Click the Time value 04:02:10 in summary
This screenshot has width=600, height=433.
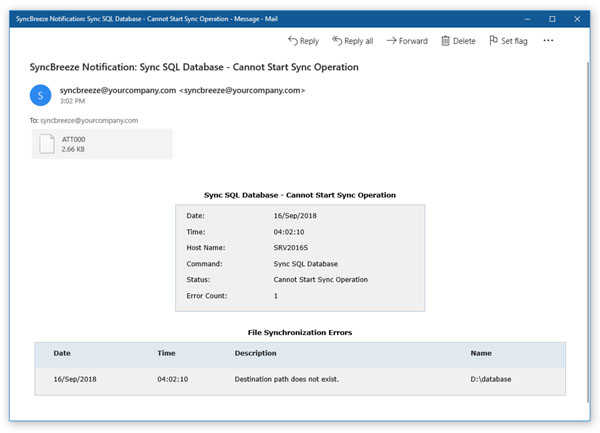[289, 232]
